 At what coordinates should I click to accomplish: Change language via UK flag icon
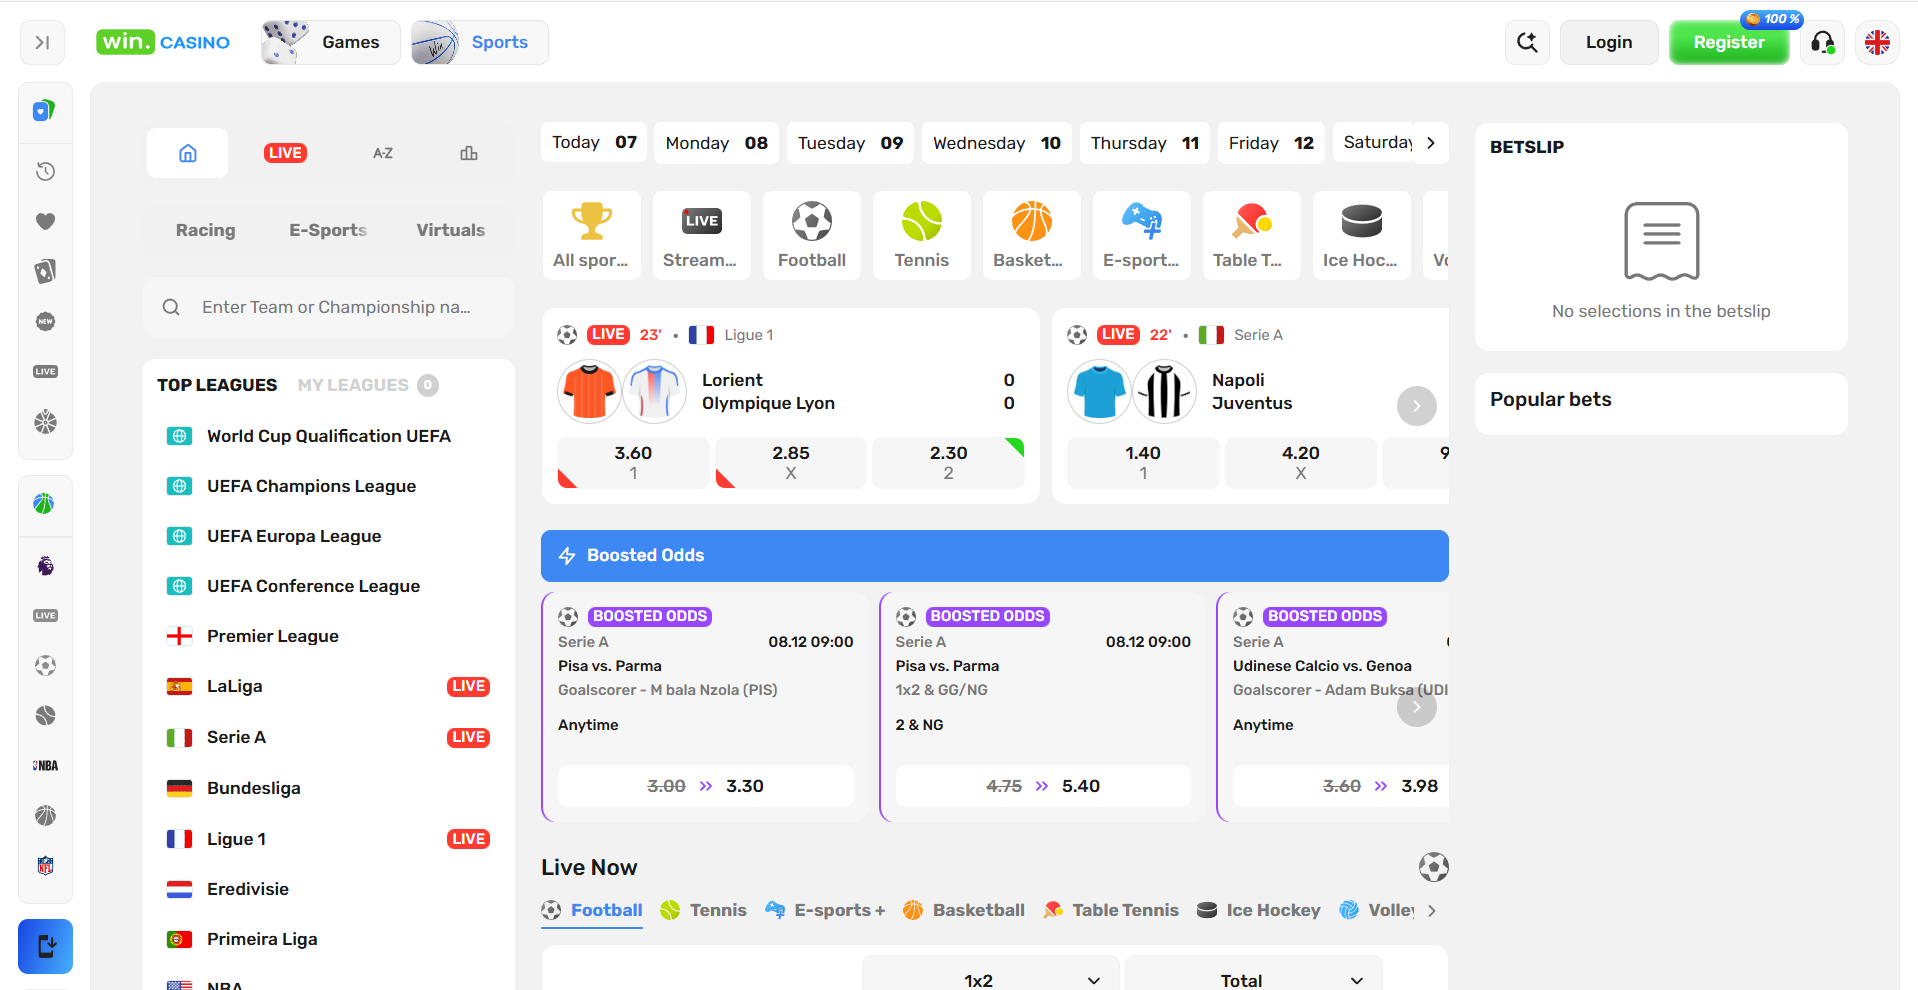(1877, 42)
